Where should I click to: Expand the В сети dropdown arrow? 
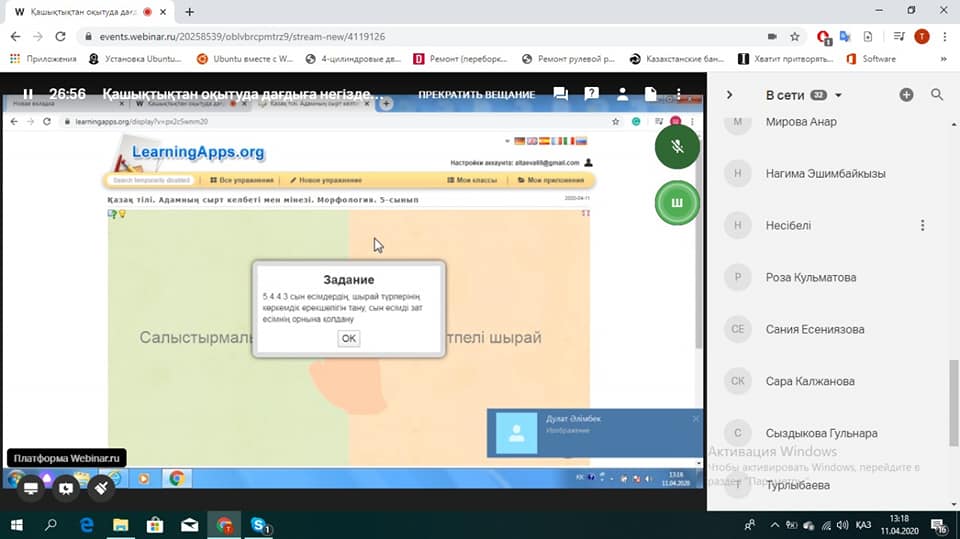[x=838, y=96]
